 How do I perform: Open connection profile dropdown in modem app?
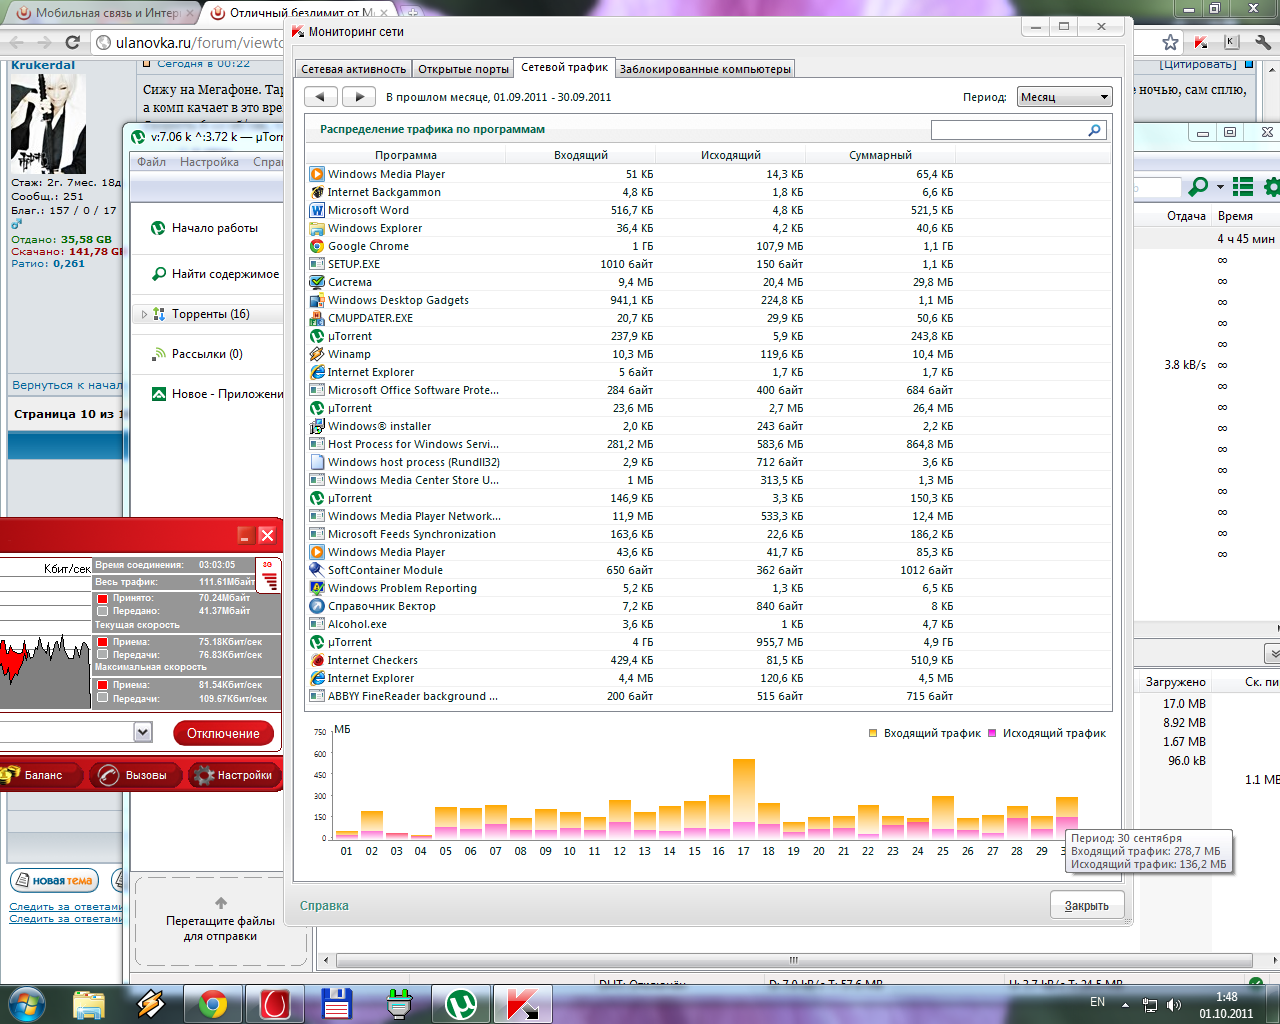pyautogui.click(x=143, y=733)
